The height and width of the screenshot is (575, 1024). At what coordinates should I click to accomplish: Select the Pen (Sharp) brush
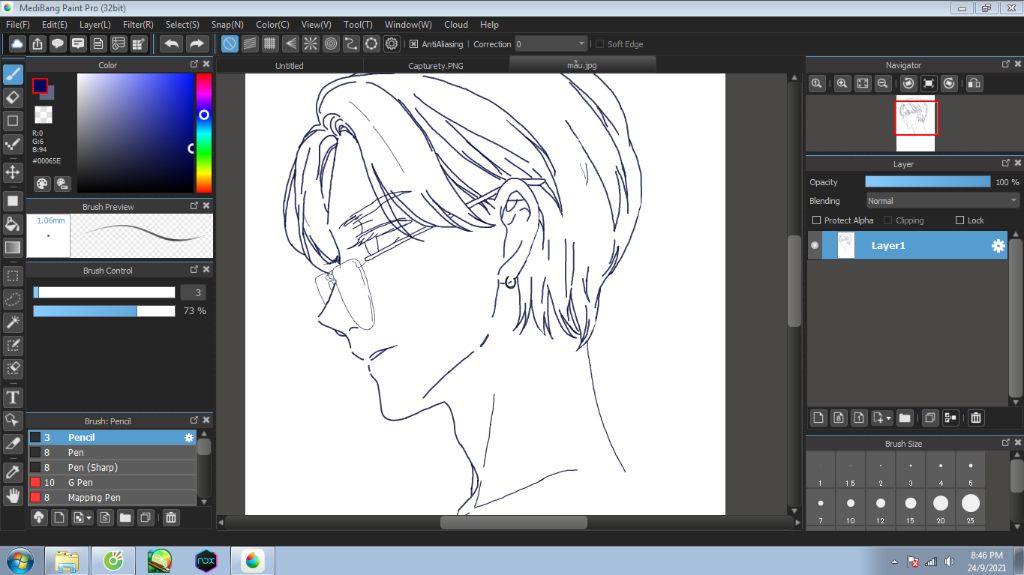112,467
